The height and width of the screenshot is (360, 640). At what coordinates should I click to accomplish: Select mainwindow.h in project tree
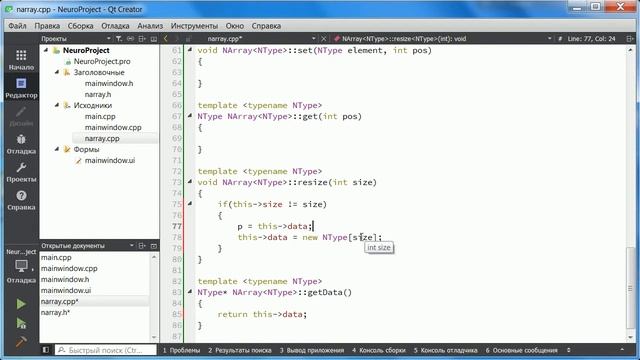click(109, 83)
